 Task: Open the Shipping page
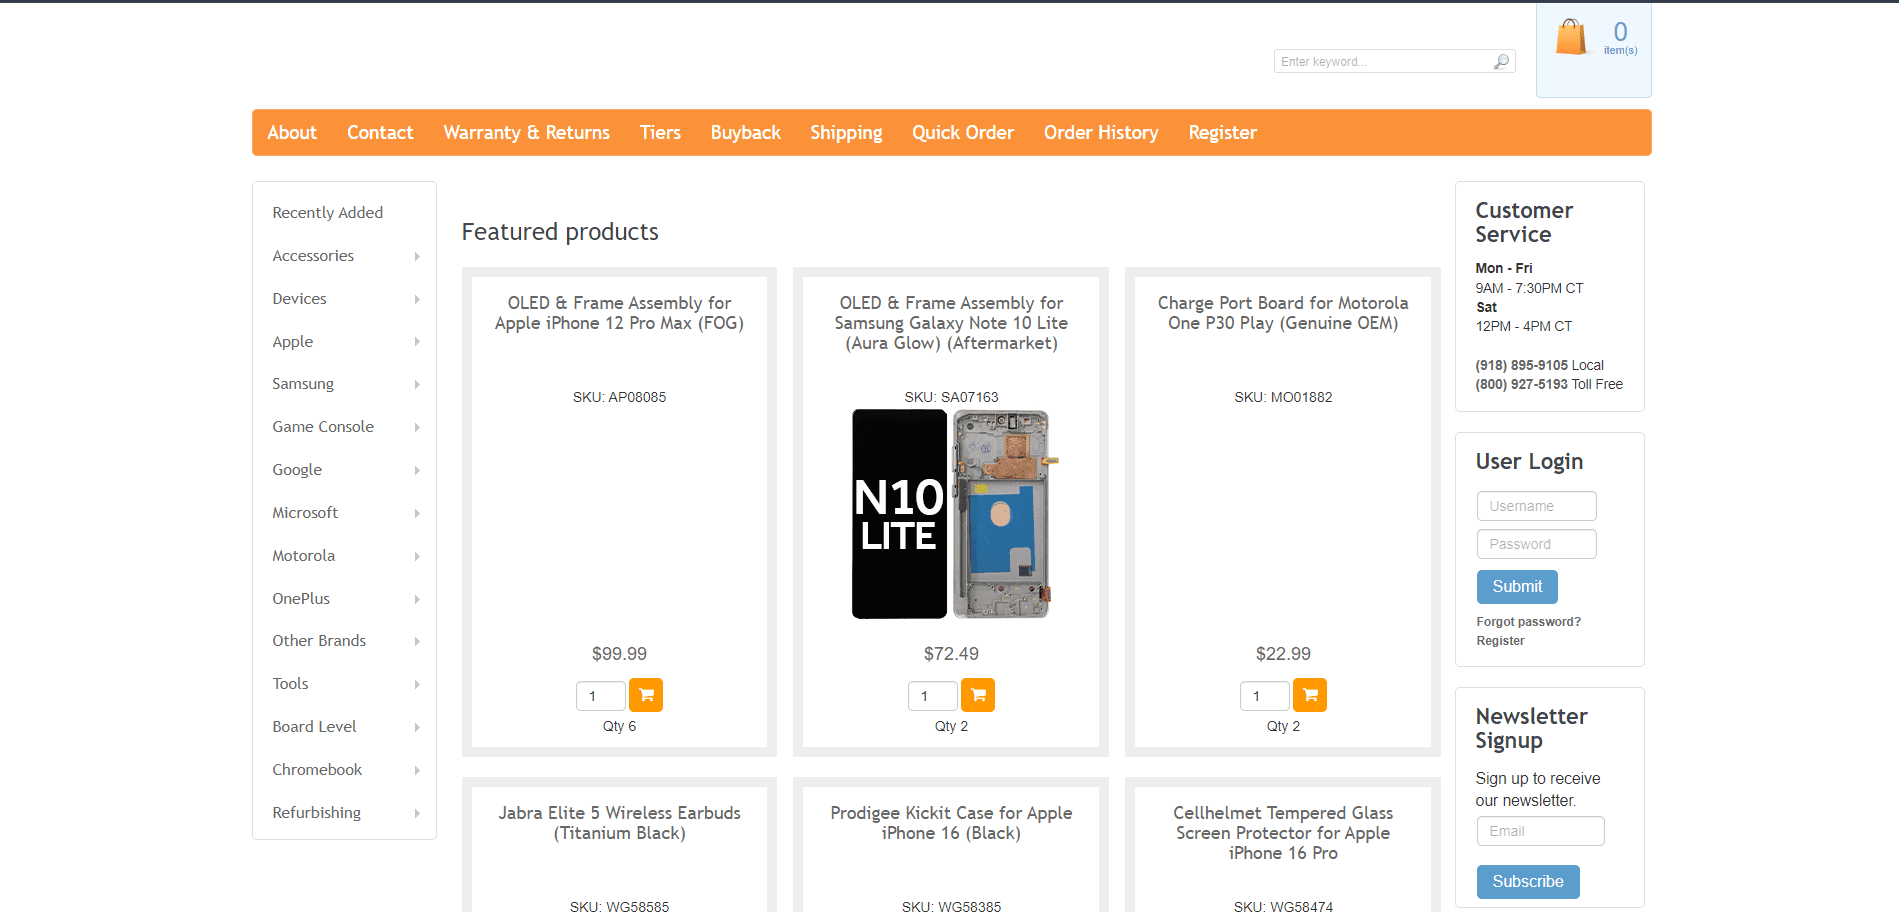click(846, 133)
